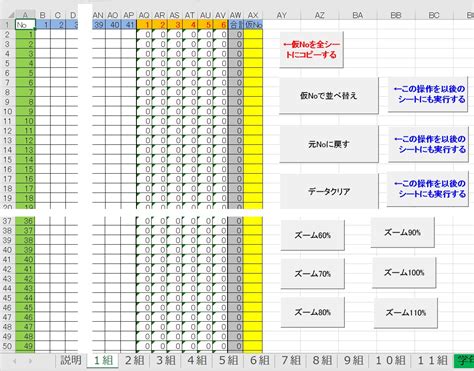Set zoom with the ズーム100% button
The height and width of the screenshot is (371, 474).
[404, 272]
